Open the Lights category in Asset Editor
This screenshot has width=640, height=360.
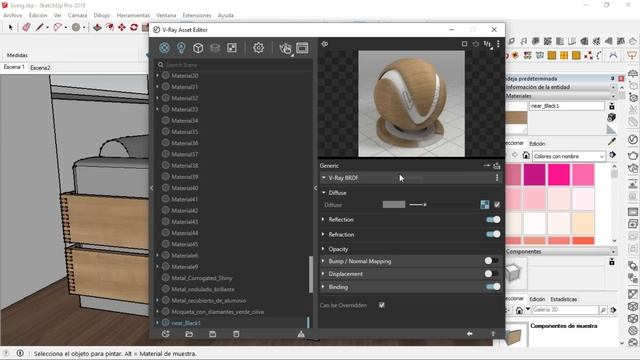point(181,48)
